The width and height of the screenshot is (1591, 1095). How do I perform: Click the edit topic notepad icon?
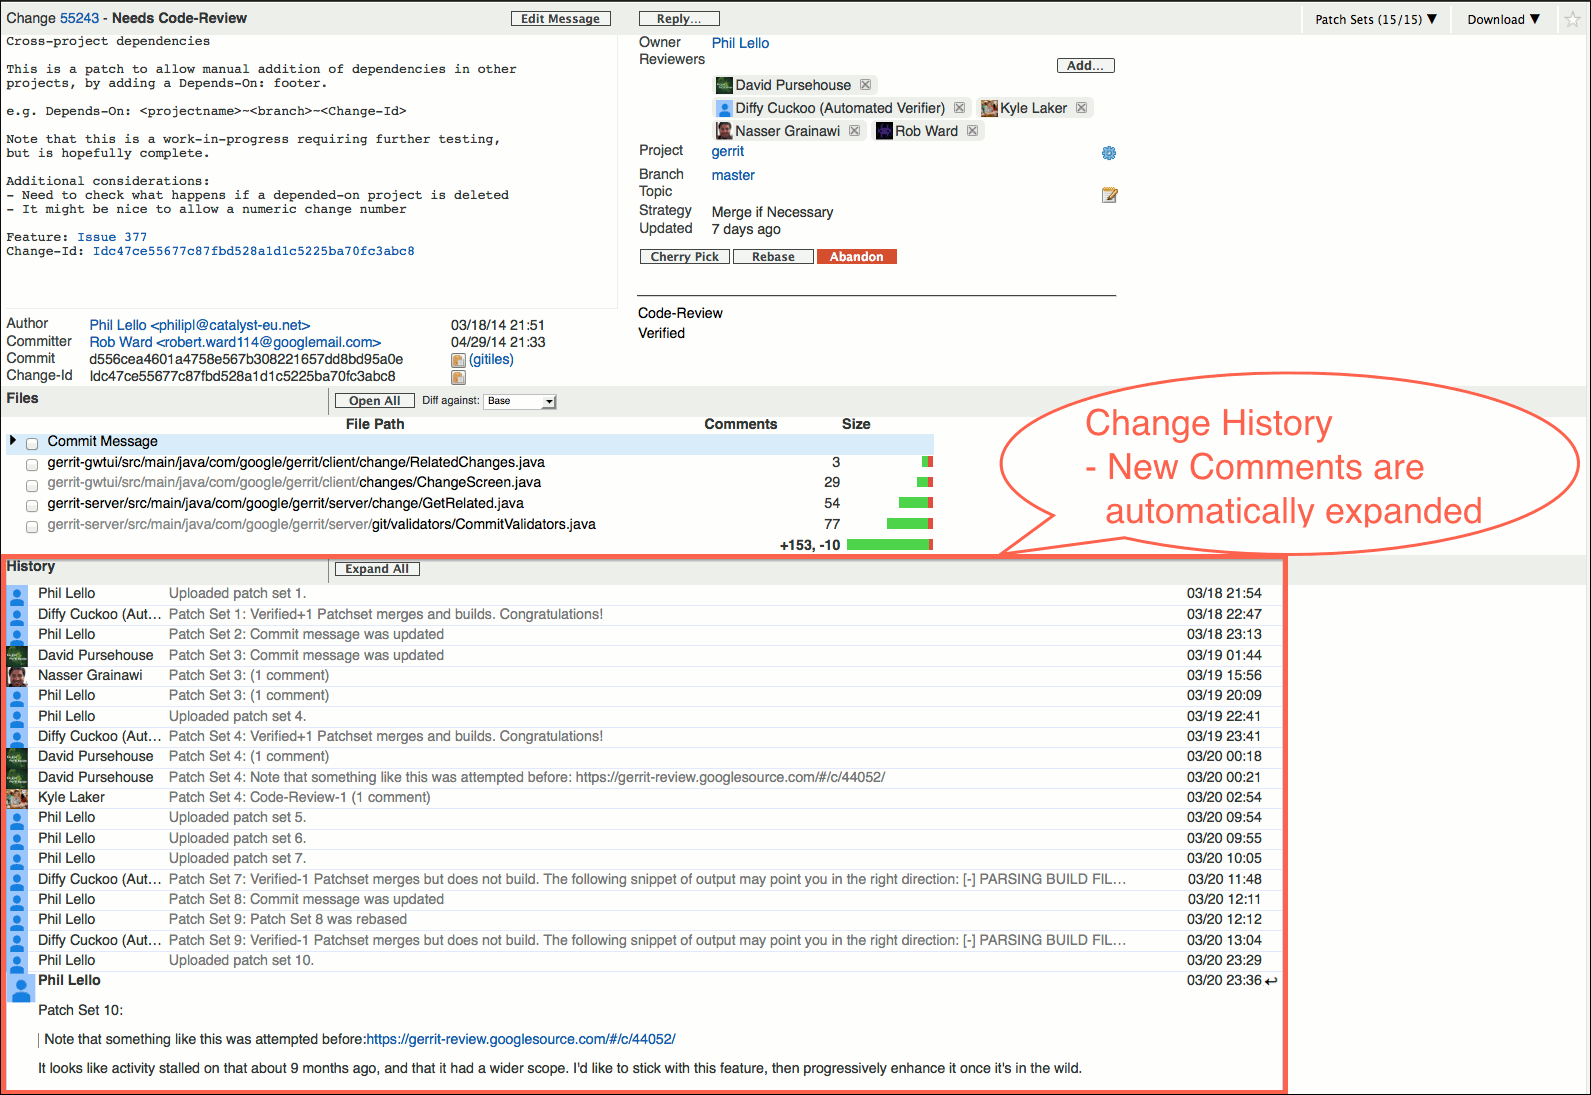click(x=1109, y=195)
